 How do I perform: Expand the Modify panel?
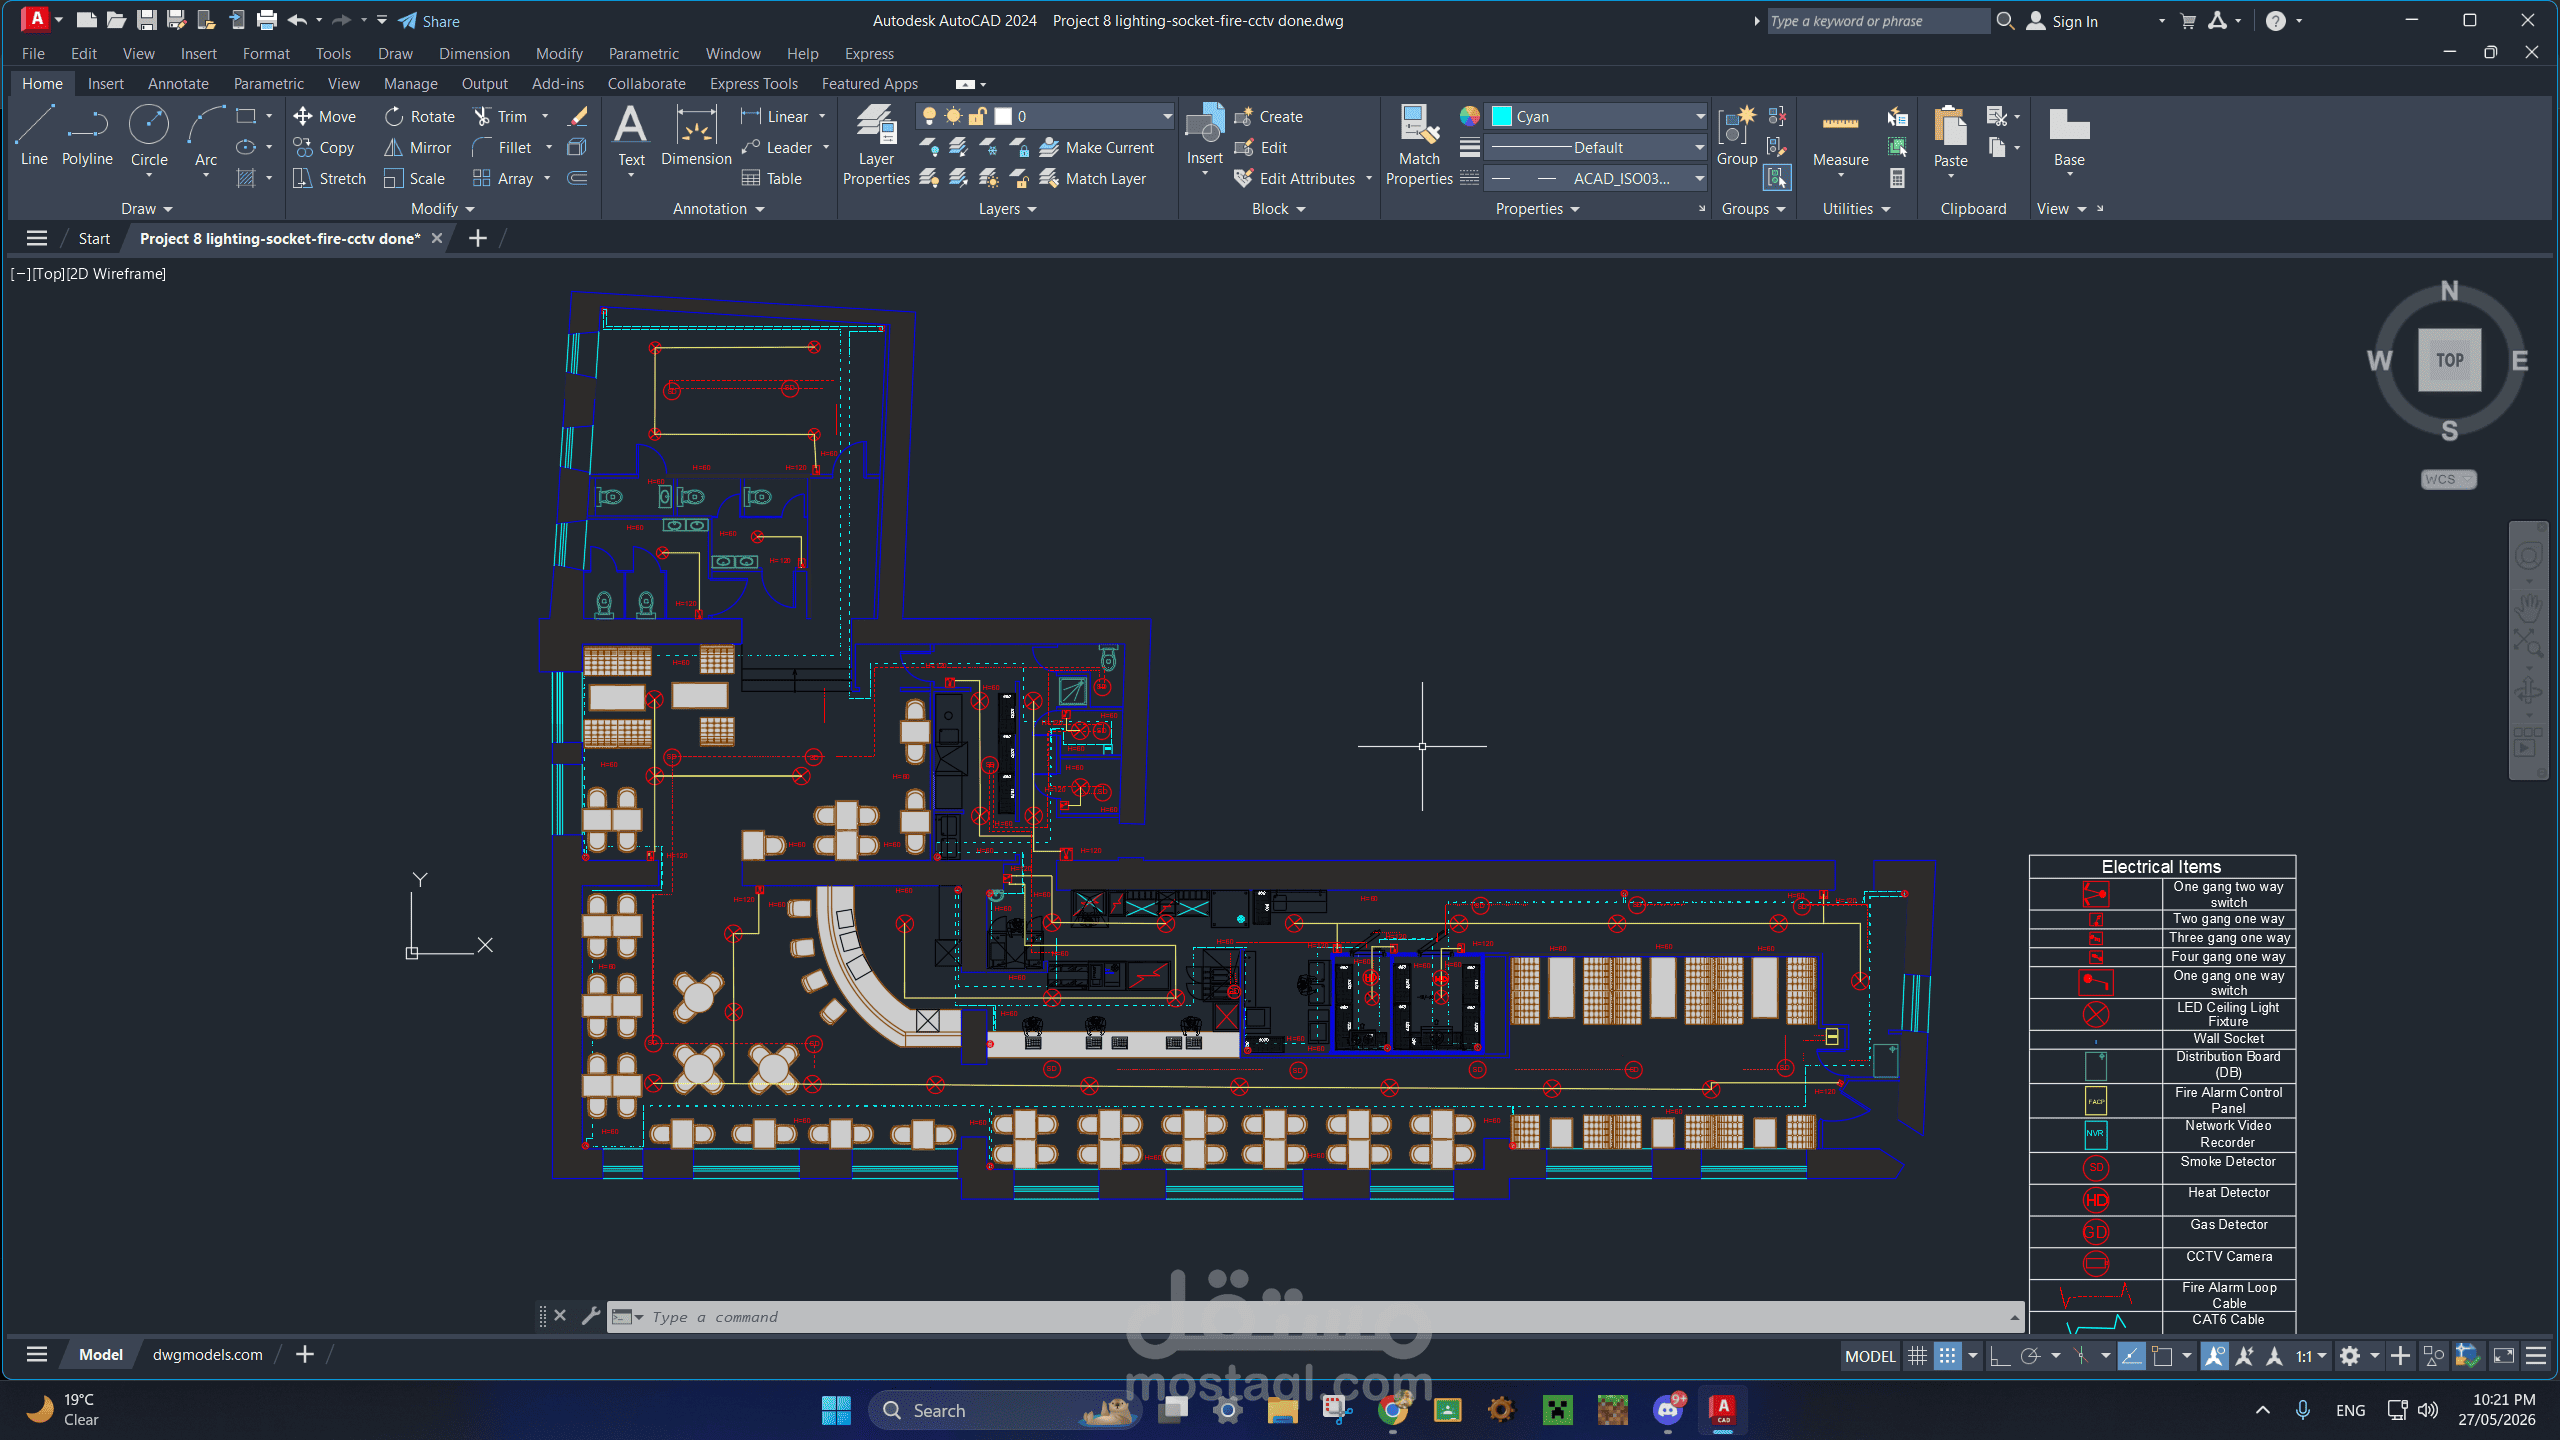(x=443, y=208)
